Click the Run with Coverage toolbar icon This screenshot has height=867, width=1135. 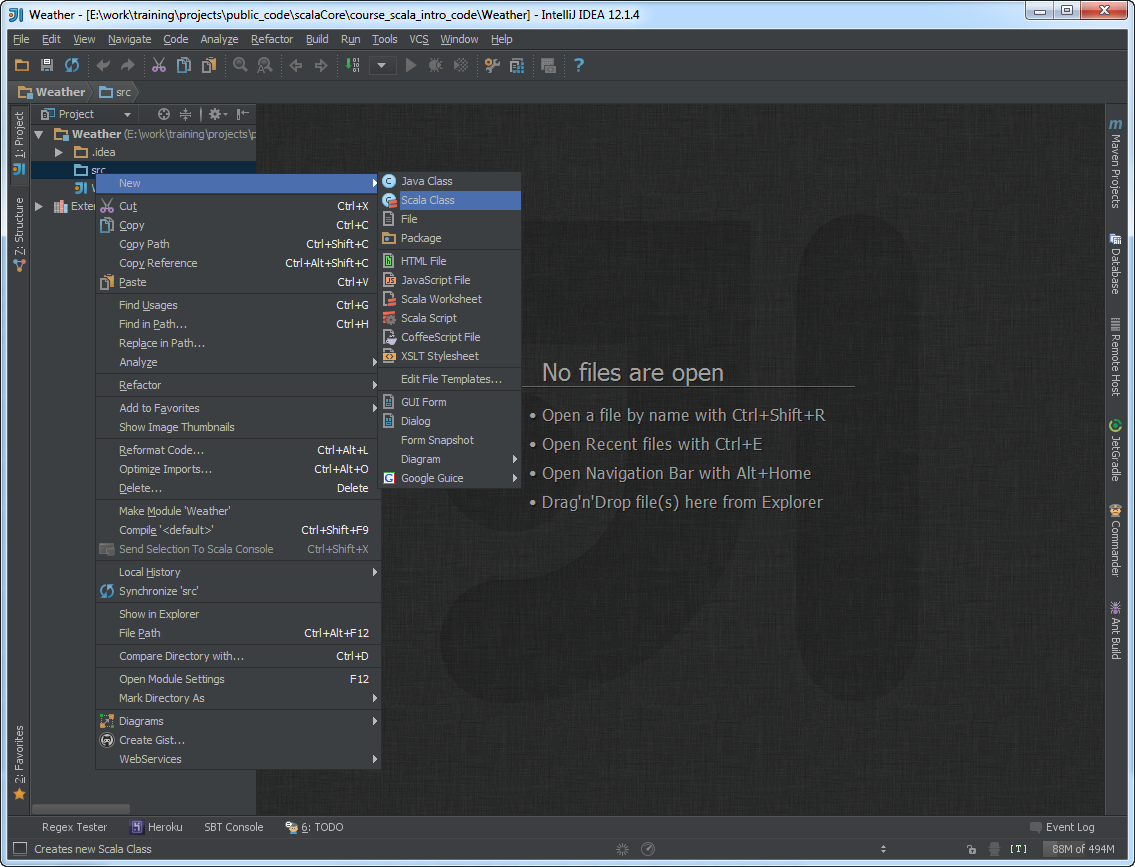point(460,65)
